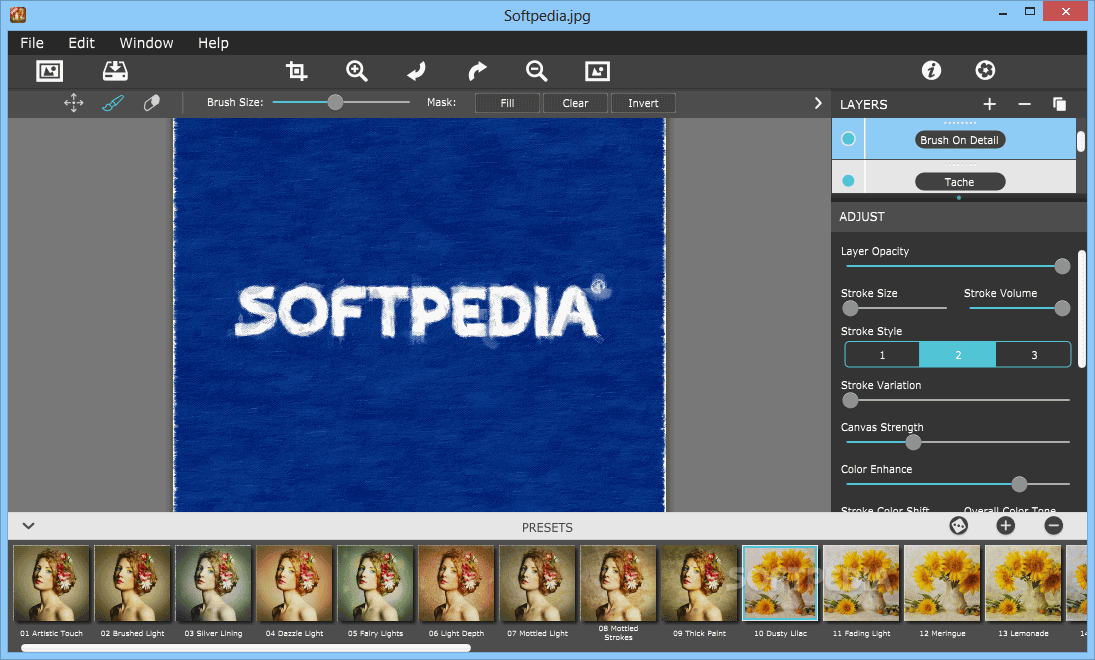Image resolution: width=1095 pixels, height=660 pixels.
Task: Apply the 06 Light Depth preset
Action: pyautogui.click(x=457, y=584)
